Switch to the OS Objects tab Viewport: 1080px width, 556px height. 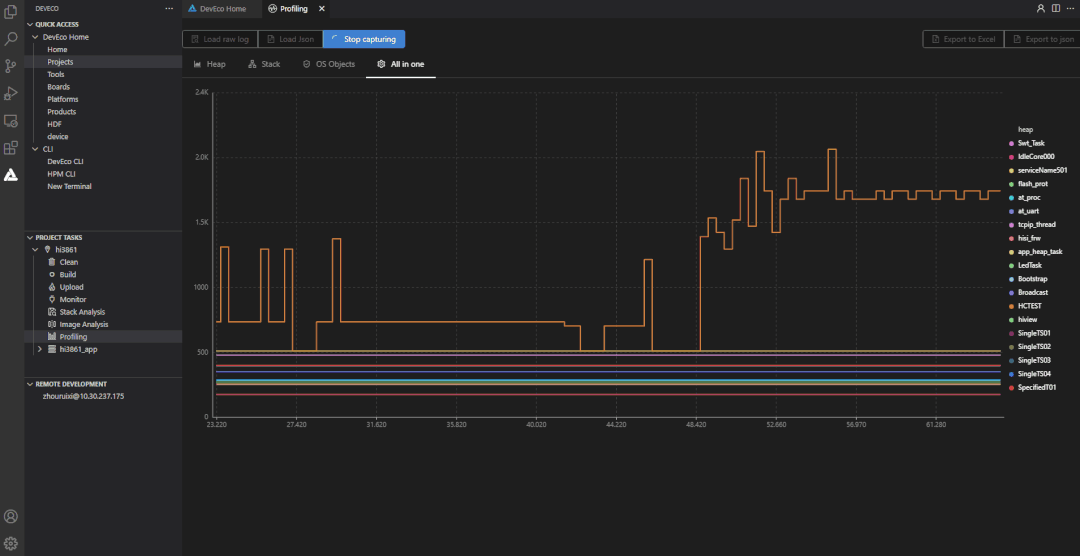(x=328, y=64)
